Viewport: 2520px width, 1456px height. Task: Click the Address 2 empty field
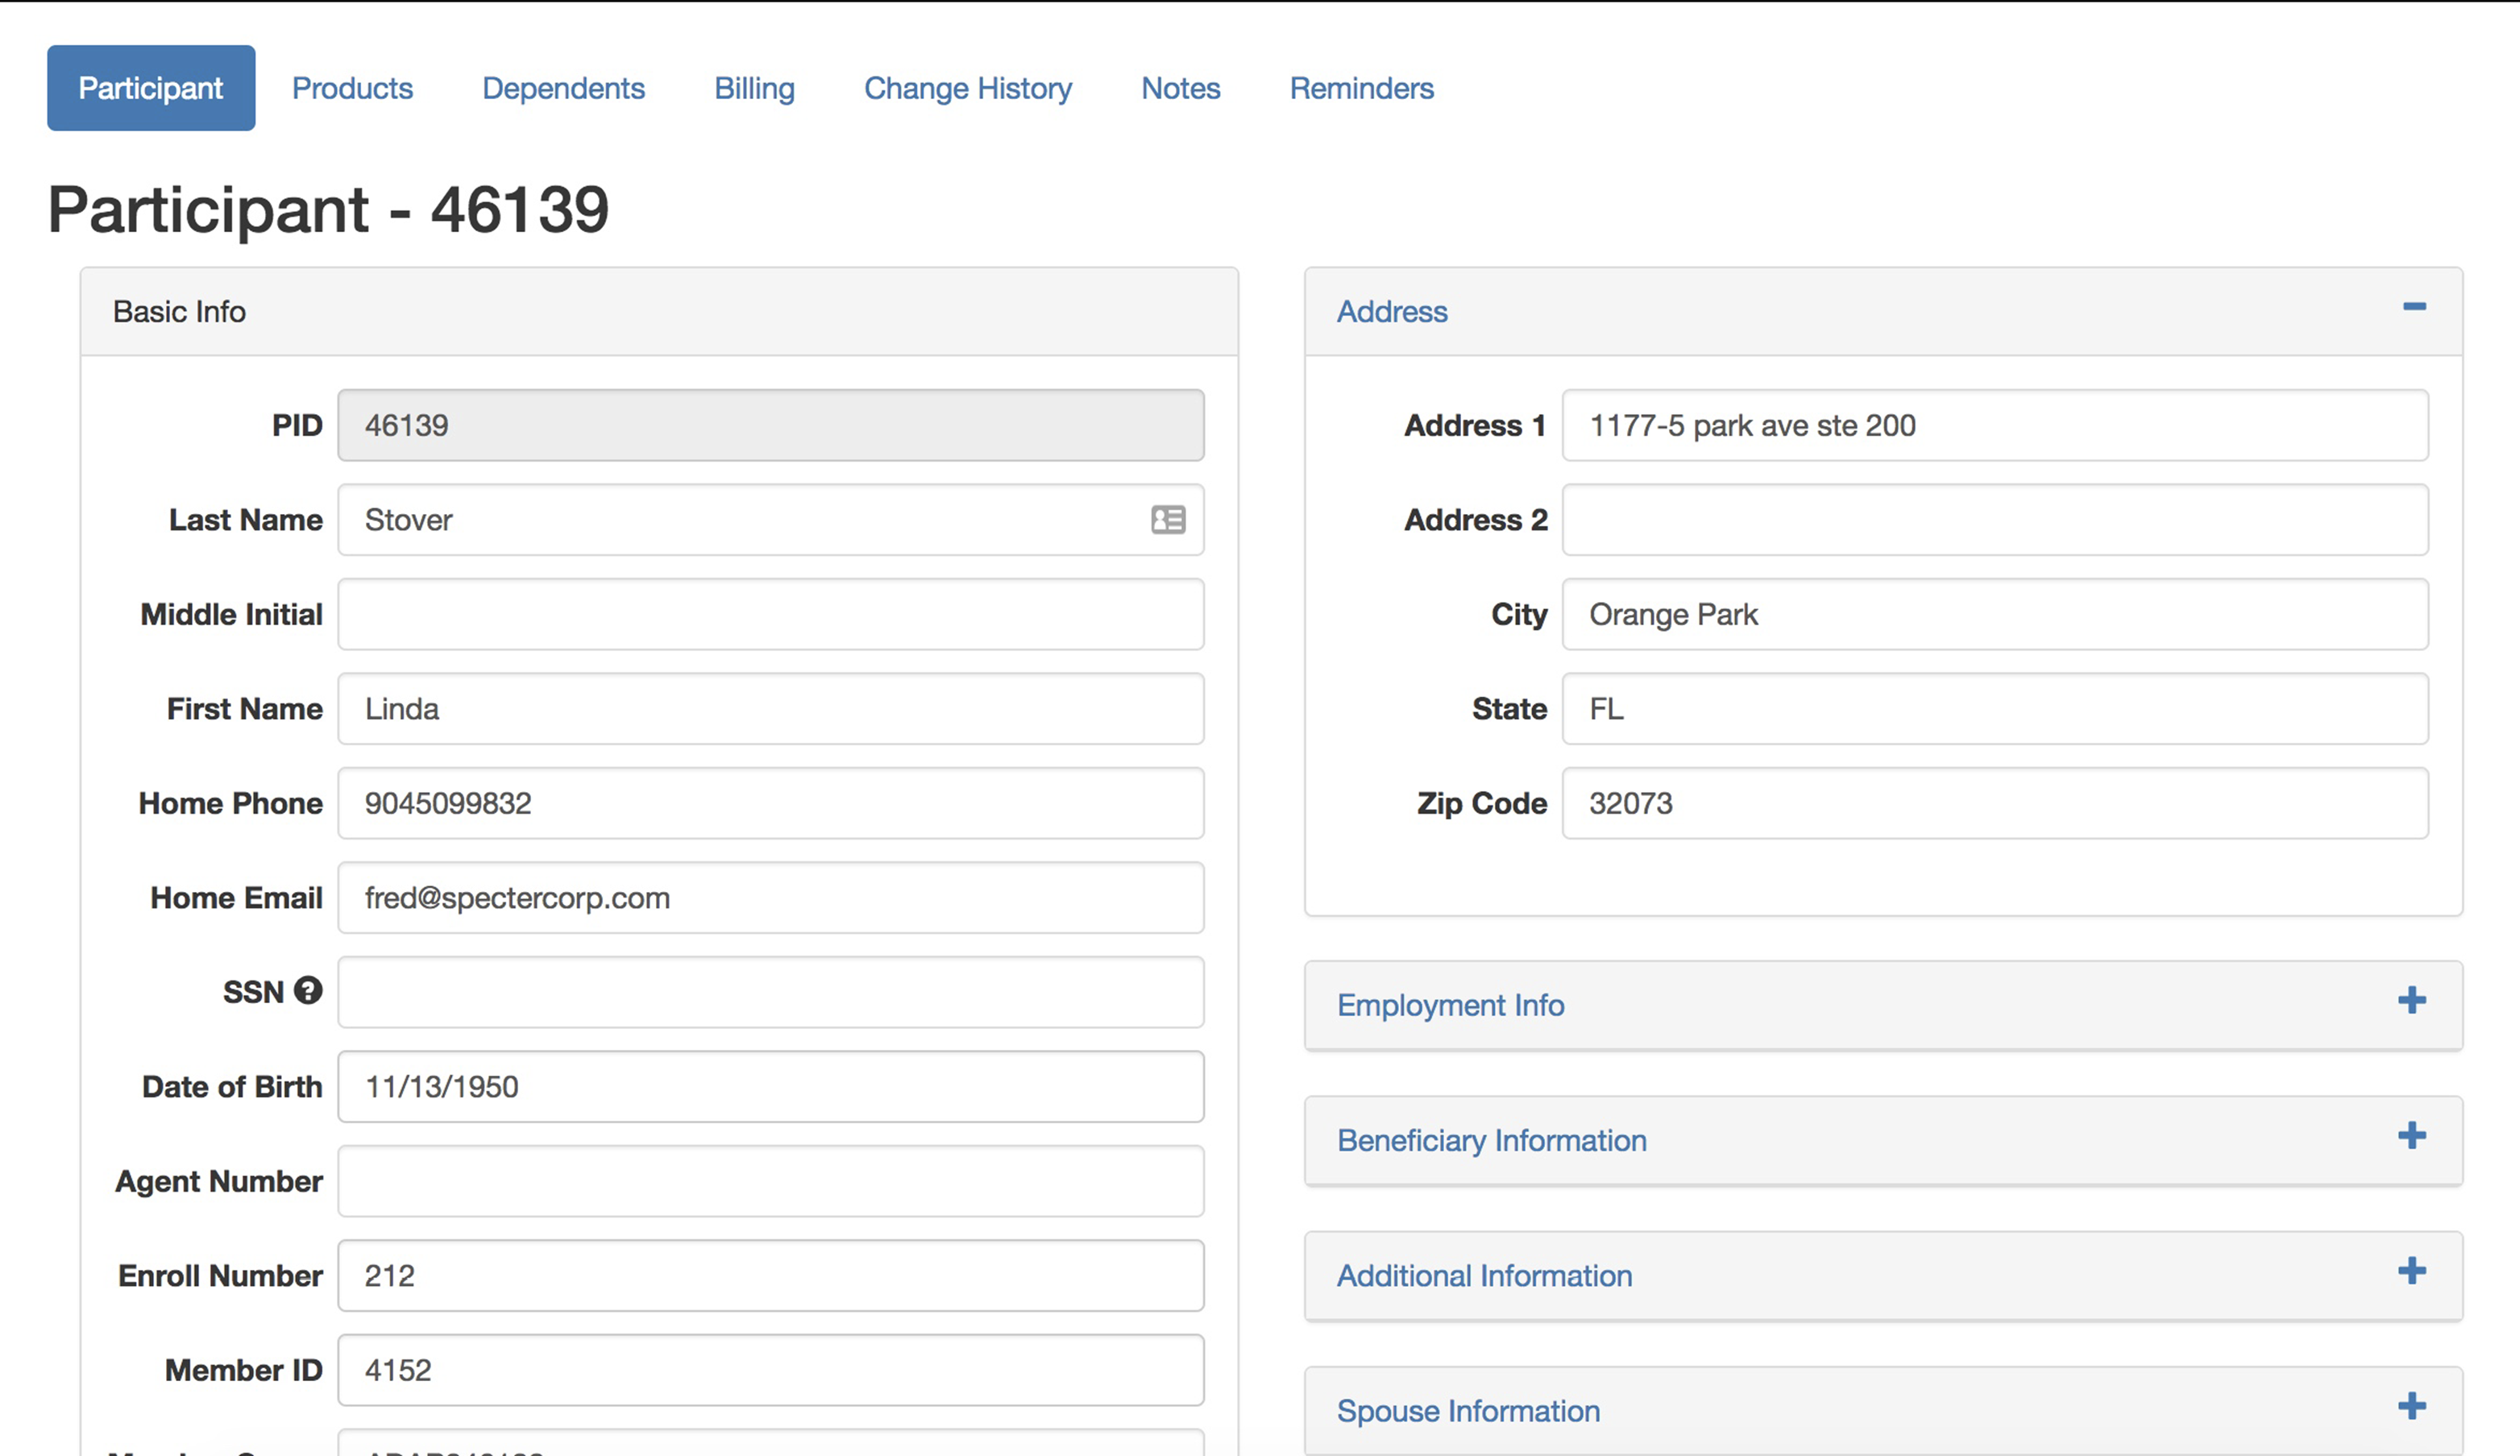[x=1995, y=519]
